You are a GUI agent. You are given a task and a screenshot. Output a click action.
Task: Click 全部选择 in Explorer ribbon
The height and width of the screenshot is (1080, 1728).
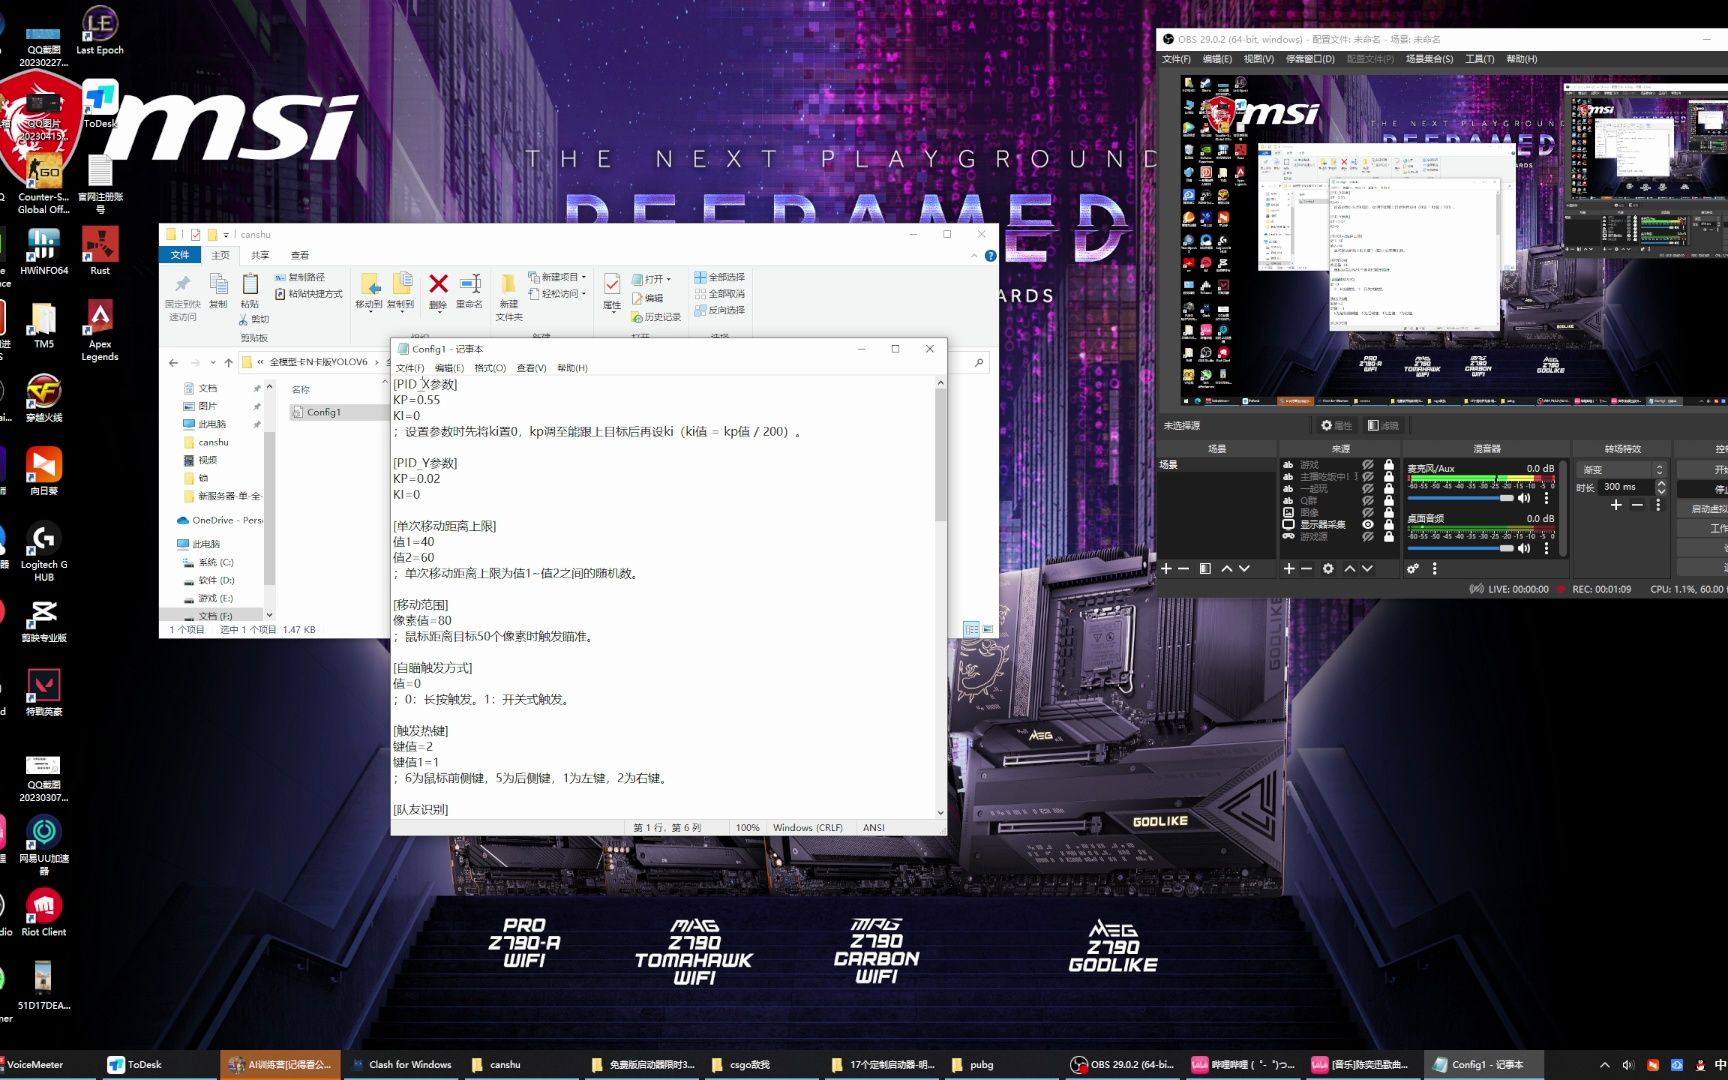click(720, 277)
